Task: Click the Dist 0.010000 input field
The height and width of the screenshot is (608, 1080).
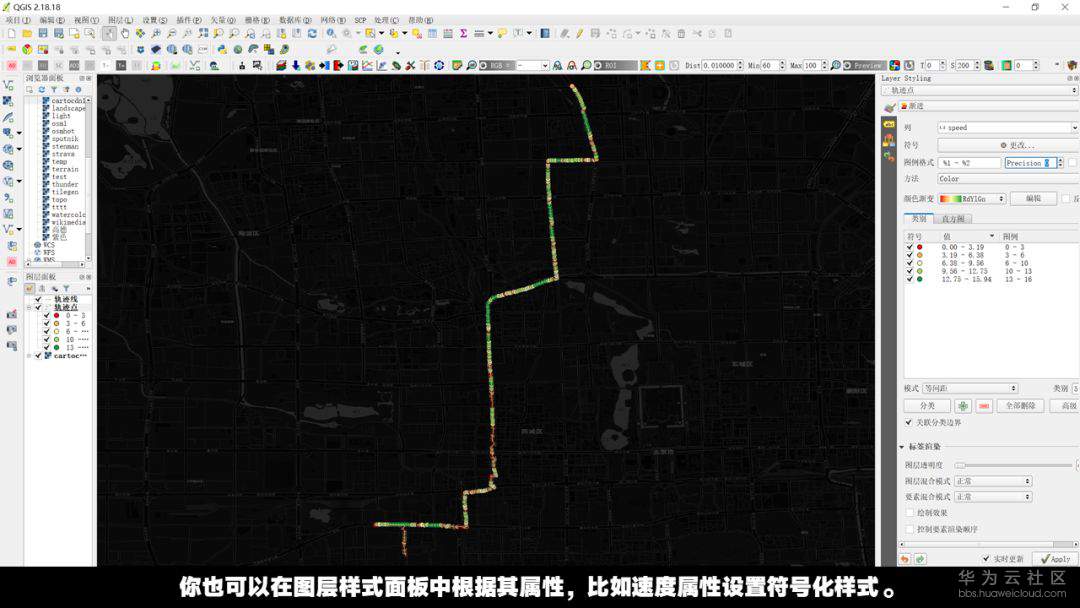Action: click(721, 65)
